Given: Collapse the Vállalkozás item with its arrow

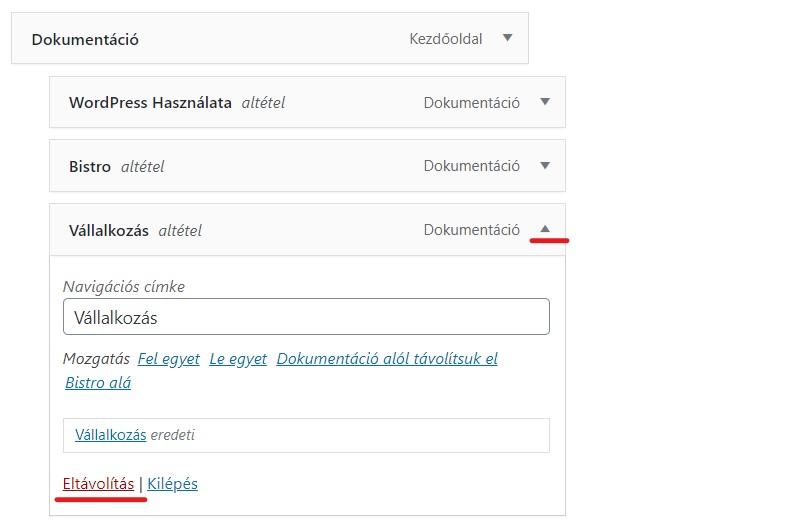Looking at the screenshot, I should pyautogui.click(x=544, y=229).
